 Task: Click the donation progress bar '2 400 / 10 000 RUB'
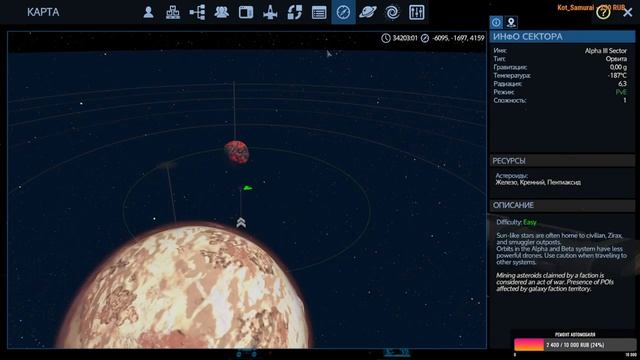[x=574, y=345]
